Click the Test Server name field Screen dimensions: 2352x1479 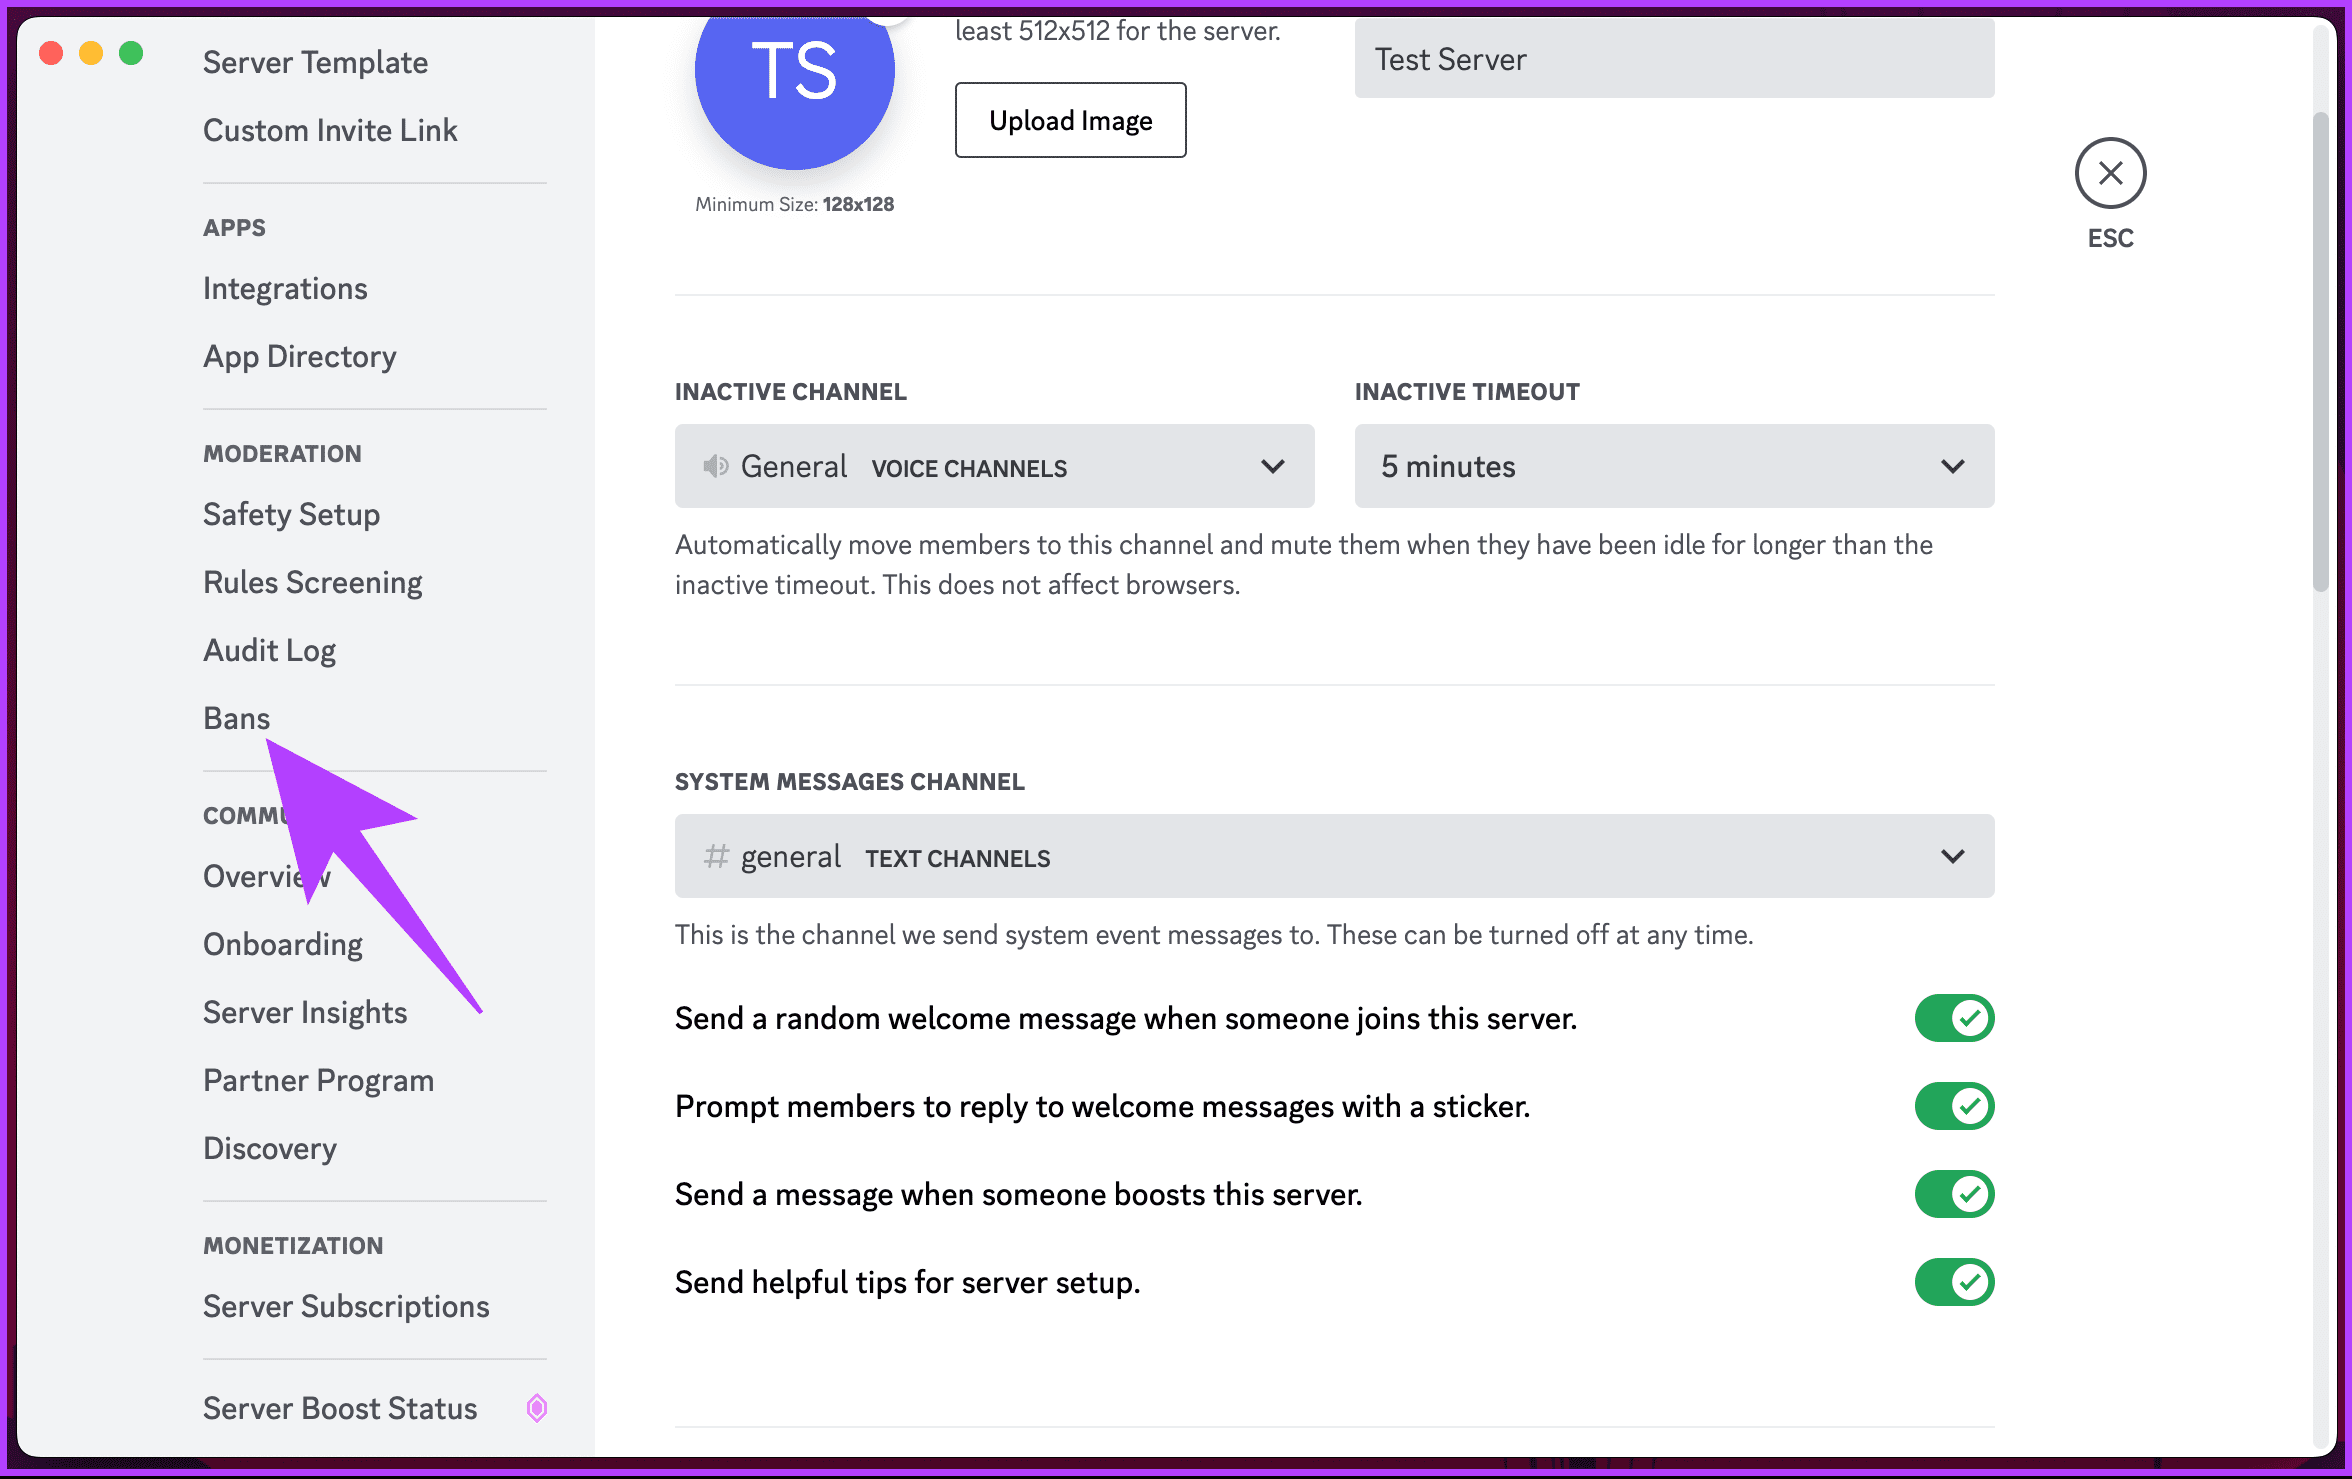click(x=1674, y=59)
